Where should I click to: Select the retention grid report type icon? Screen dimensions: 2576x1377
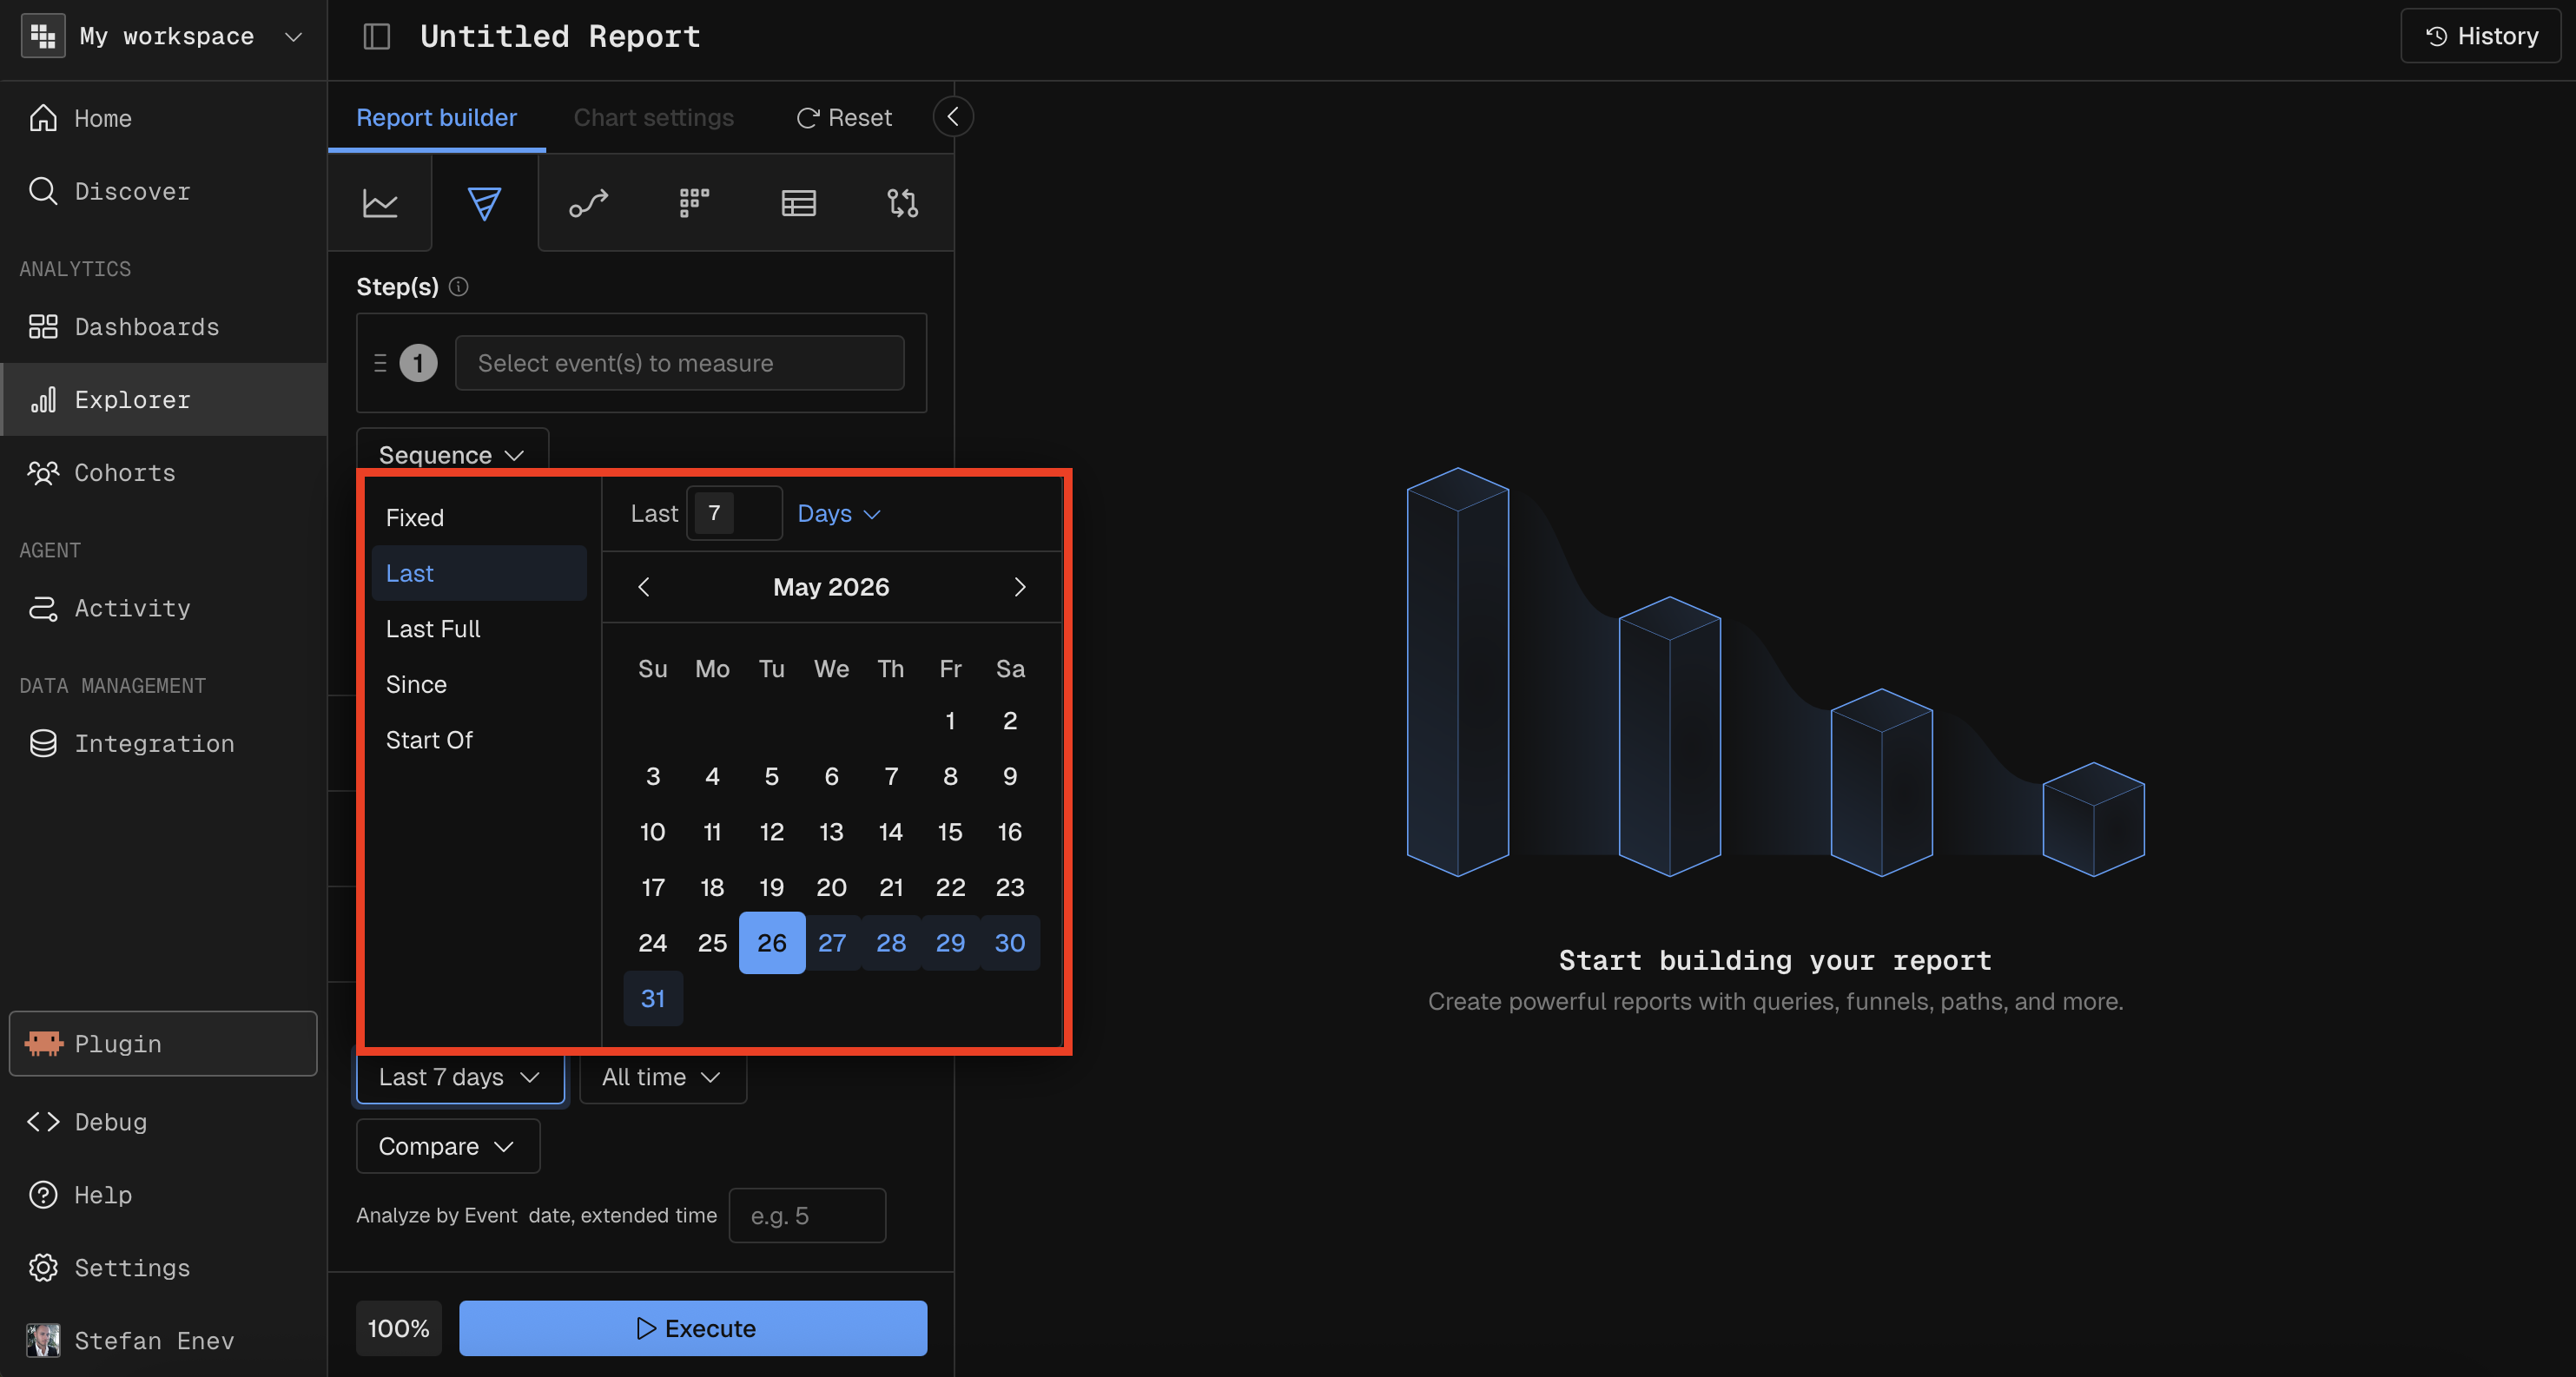694,203
